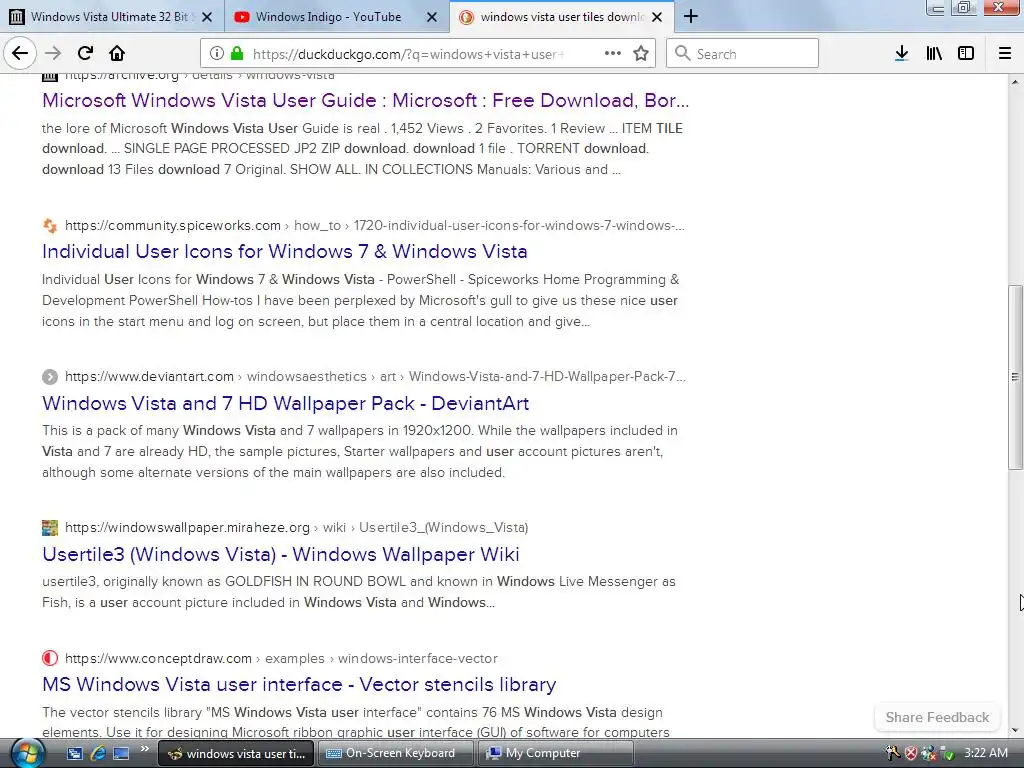The height and width of the screenshot is (768, 1024).
Task: Click the scrollbar up arrow
Action: click(x=1015, y=82)
